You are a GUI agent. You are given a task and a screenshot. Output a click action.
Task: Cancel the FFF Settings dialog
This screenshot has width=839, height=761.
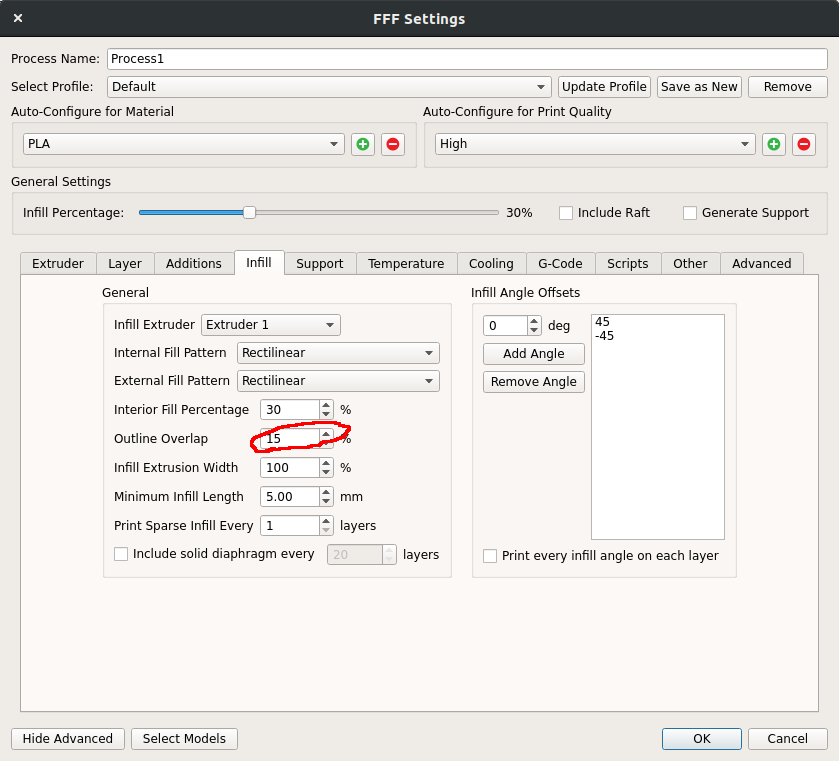click(788, 739)
